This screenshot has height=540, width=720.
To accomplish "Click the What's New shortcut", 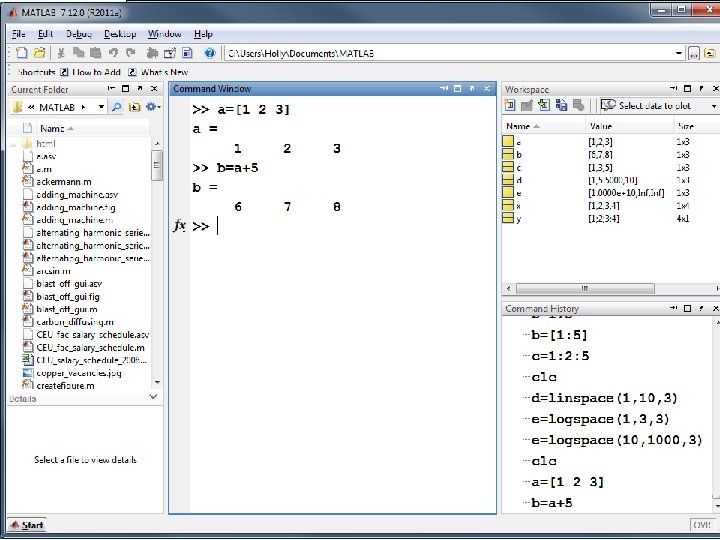I will pyautogui.click(x=158, y=72).
